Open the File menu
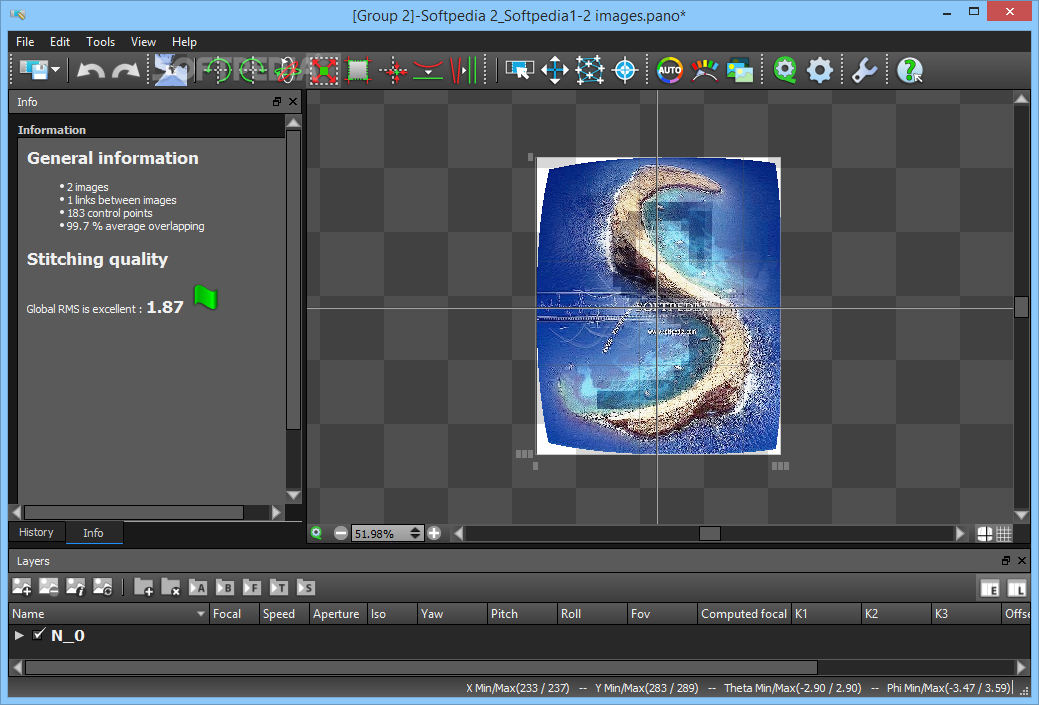This screenshot has height=705, width=1039. [25, 42]
